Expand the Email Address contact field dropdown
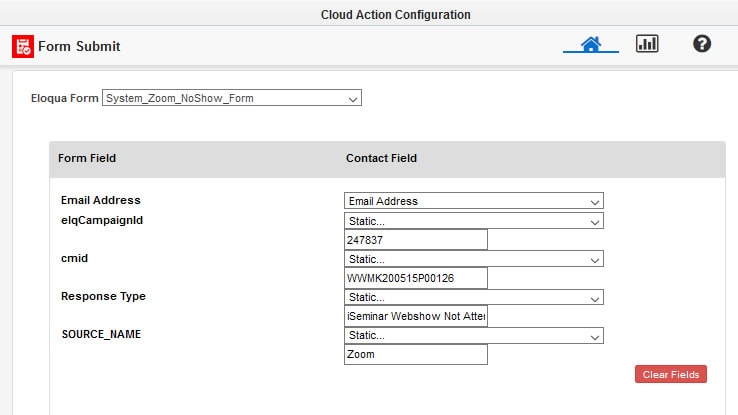 click(473, 201)
